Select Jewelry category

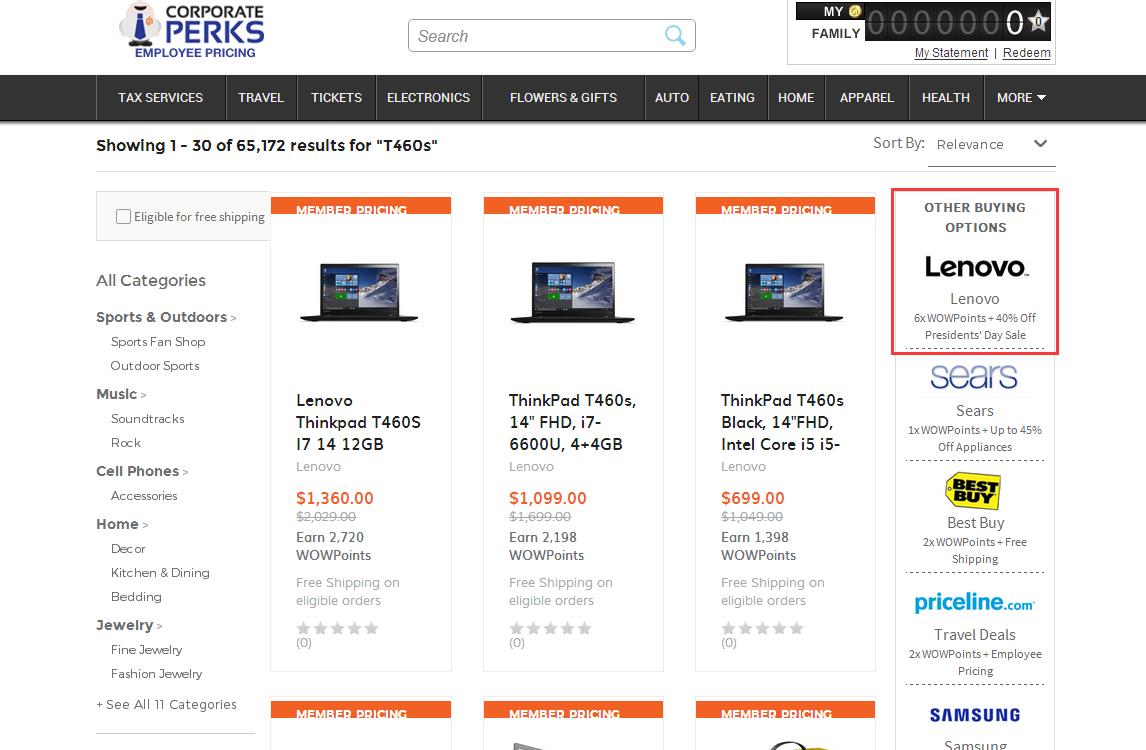(125, 625)
